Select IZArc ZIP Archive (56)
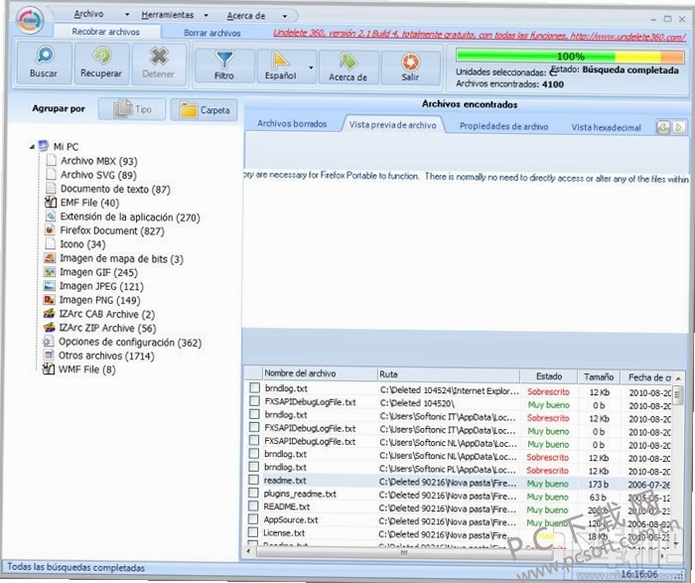Screen dimensions: 695x583 [x=100, y=328]
